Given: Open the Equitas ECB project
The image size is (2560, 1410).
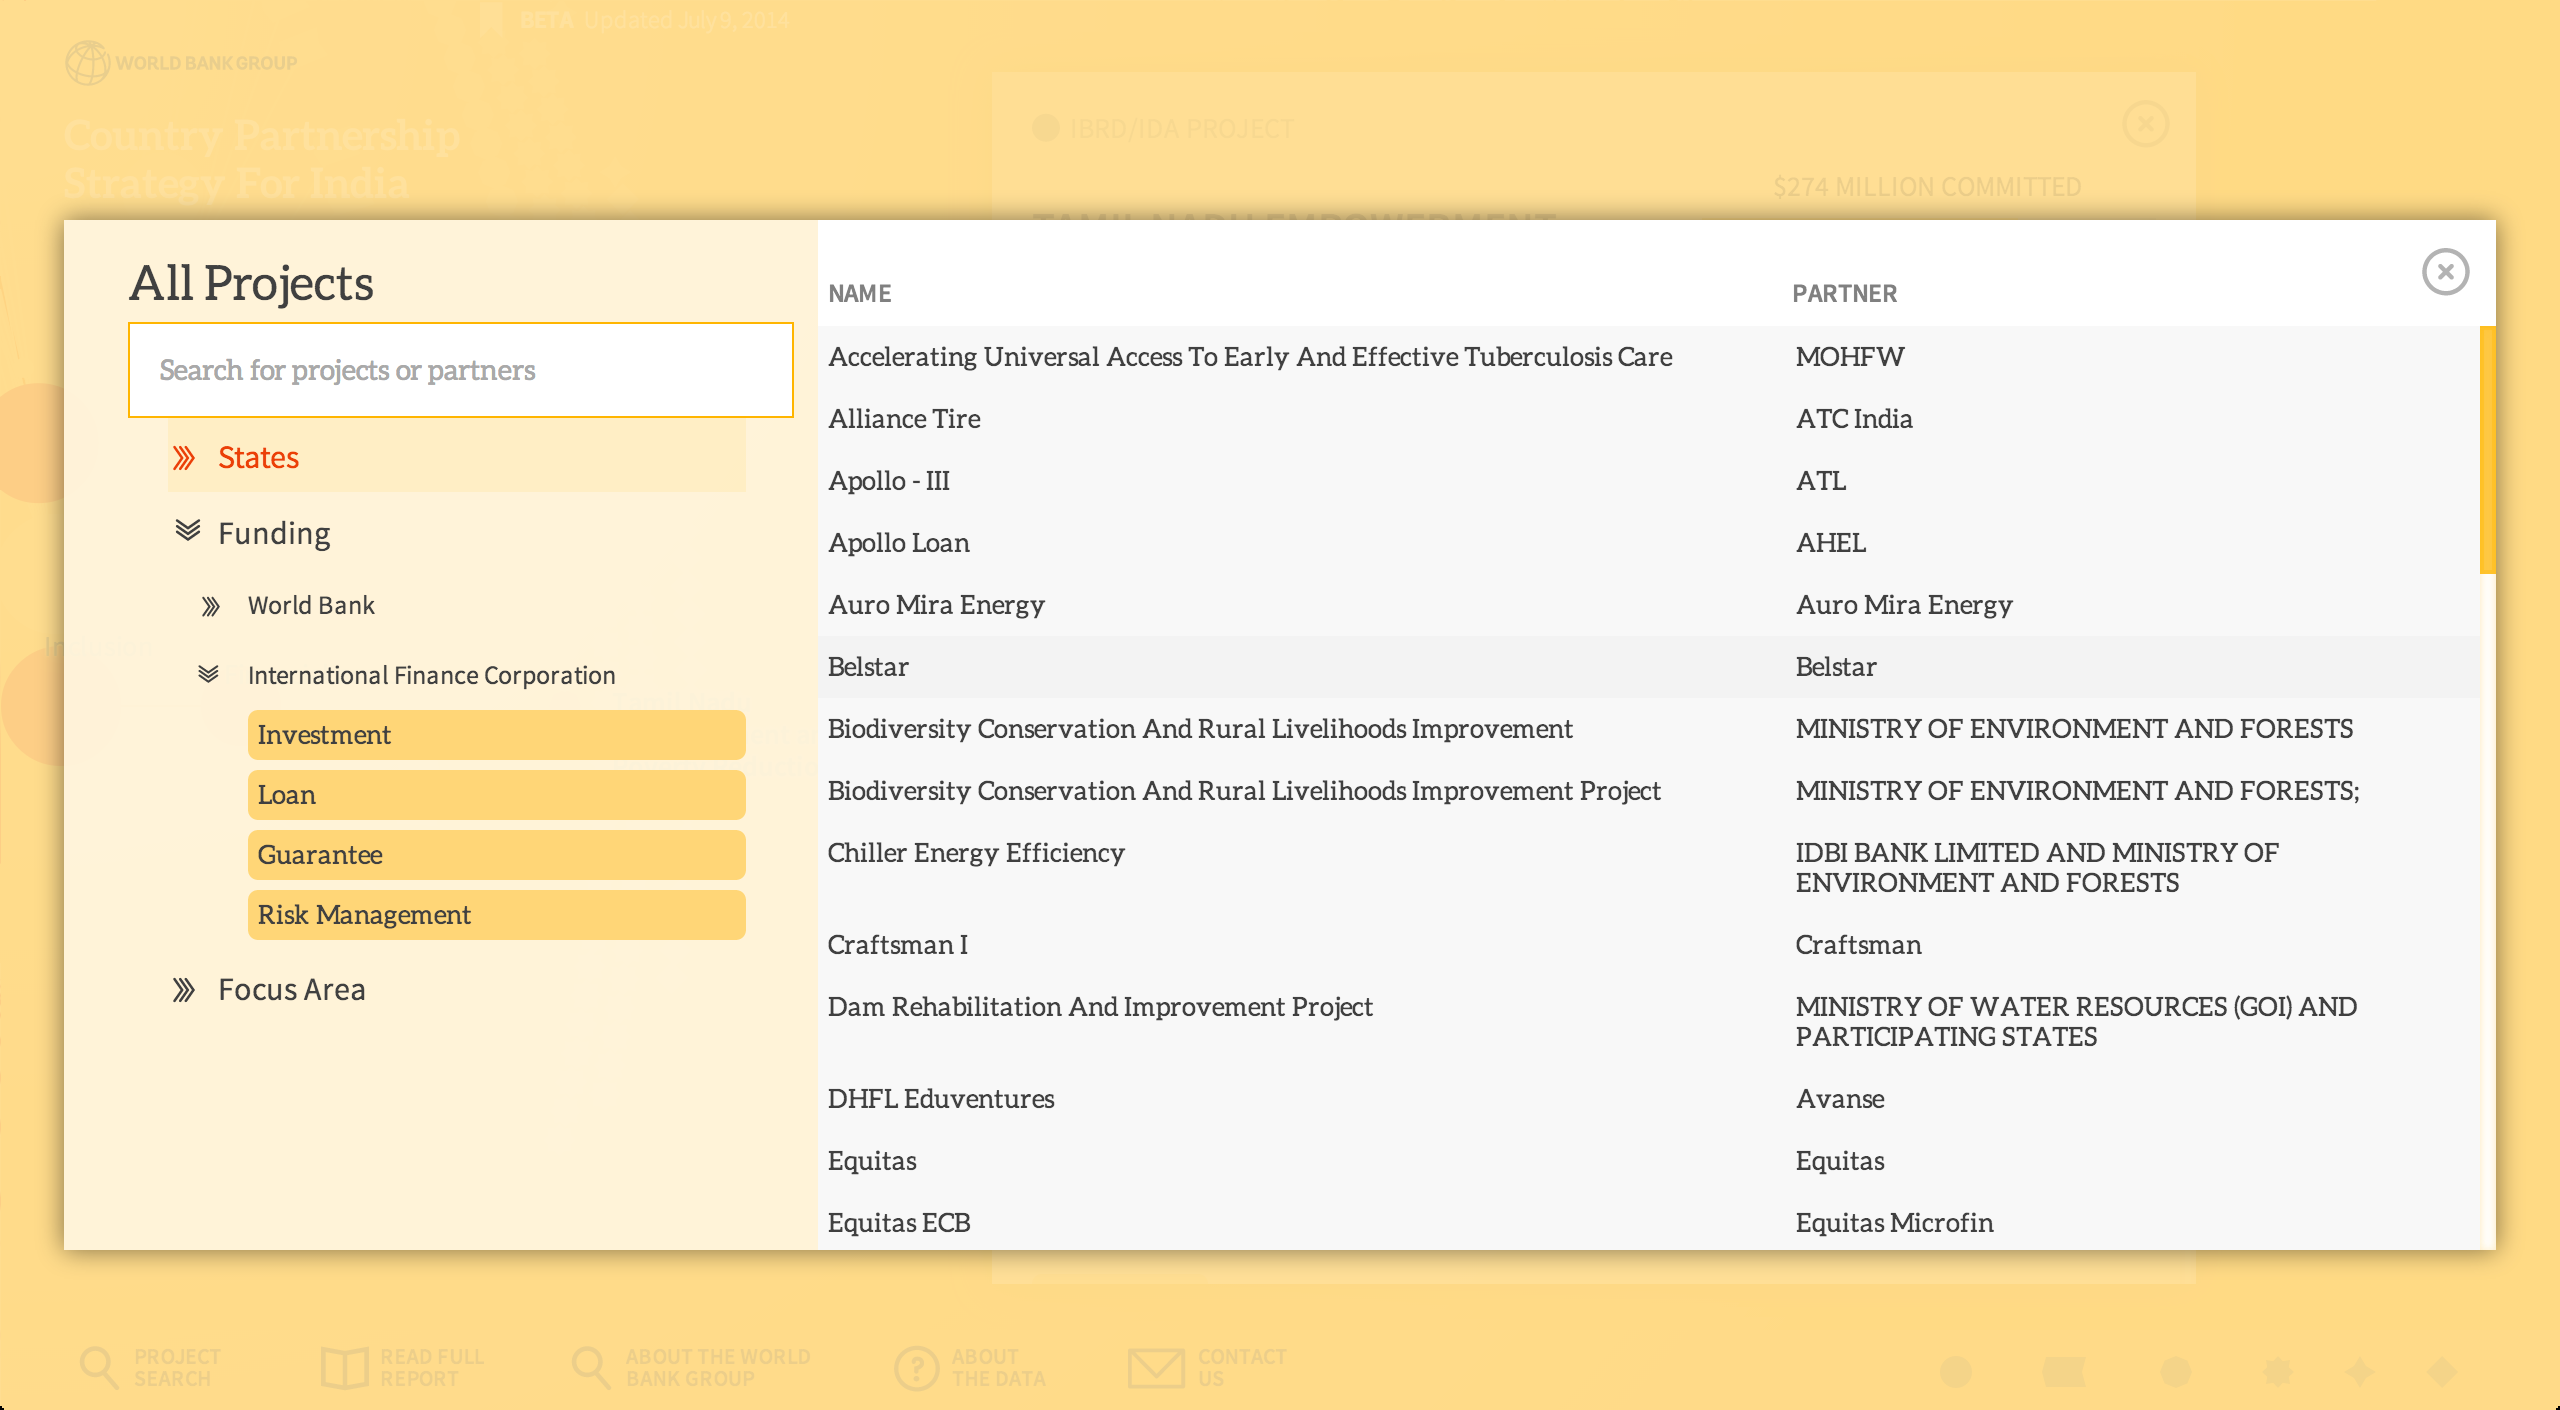Looking at the screenshot, I should click(899, 1223).
